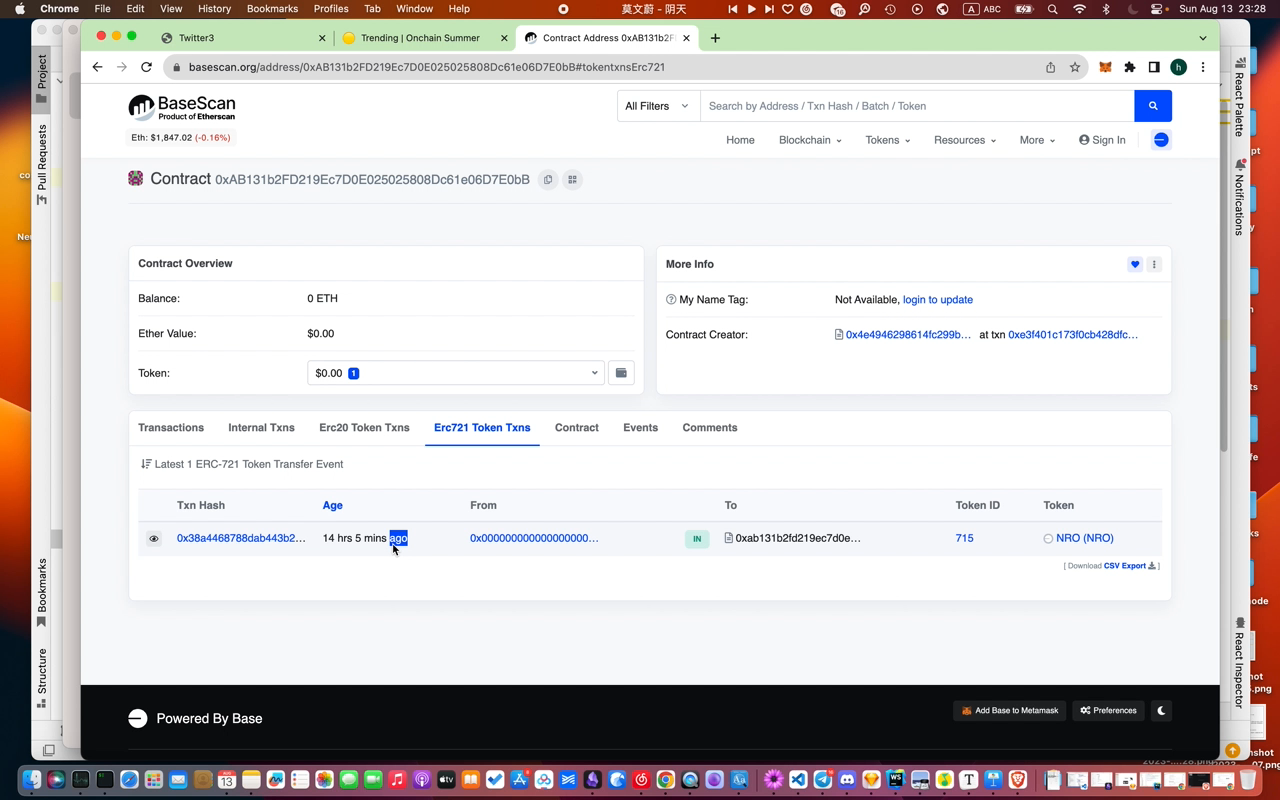Viewport: 1280px width, 800px height.
Task: Open txn hash 0x38a4468788dab443b2
Action: 241,538
